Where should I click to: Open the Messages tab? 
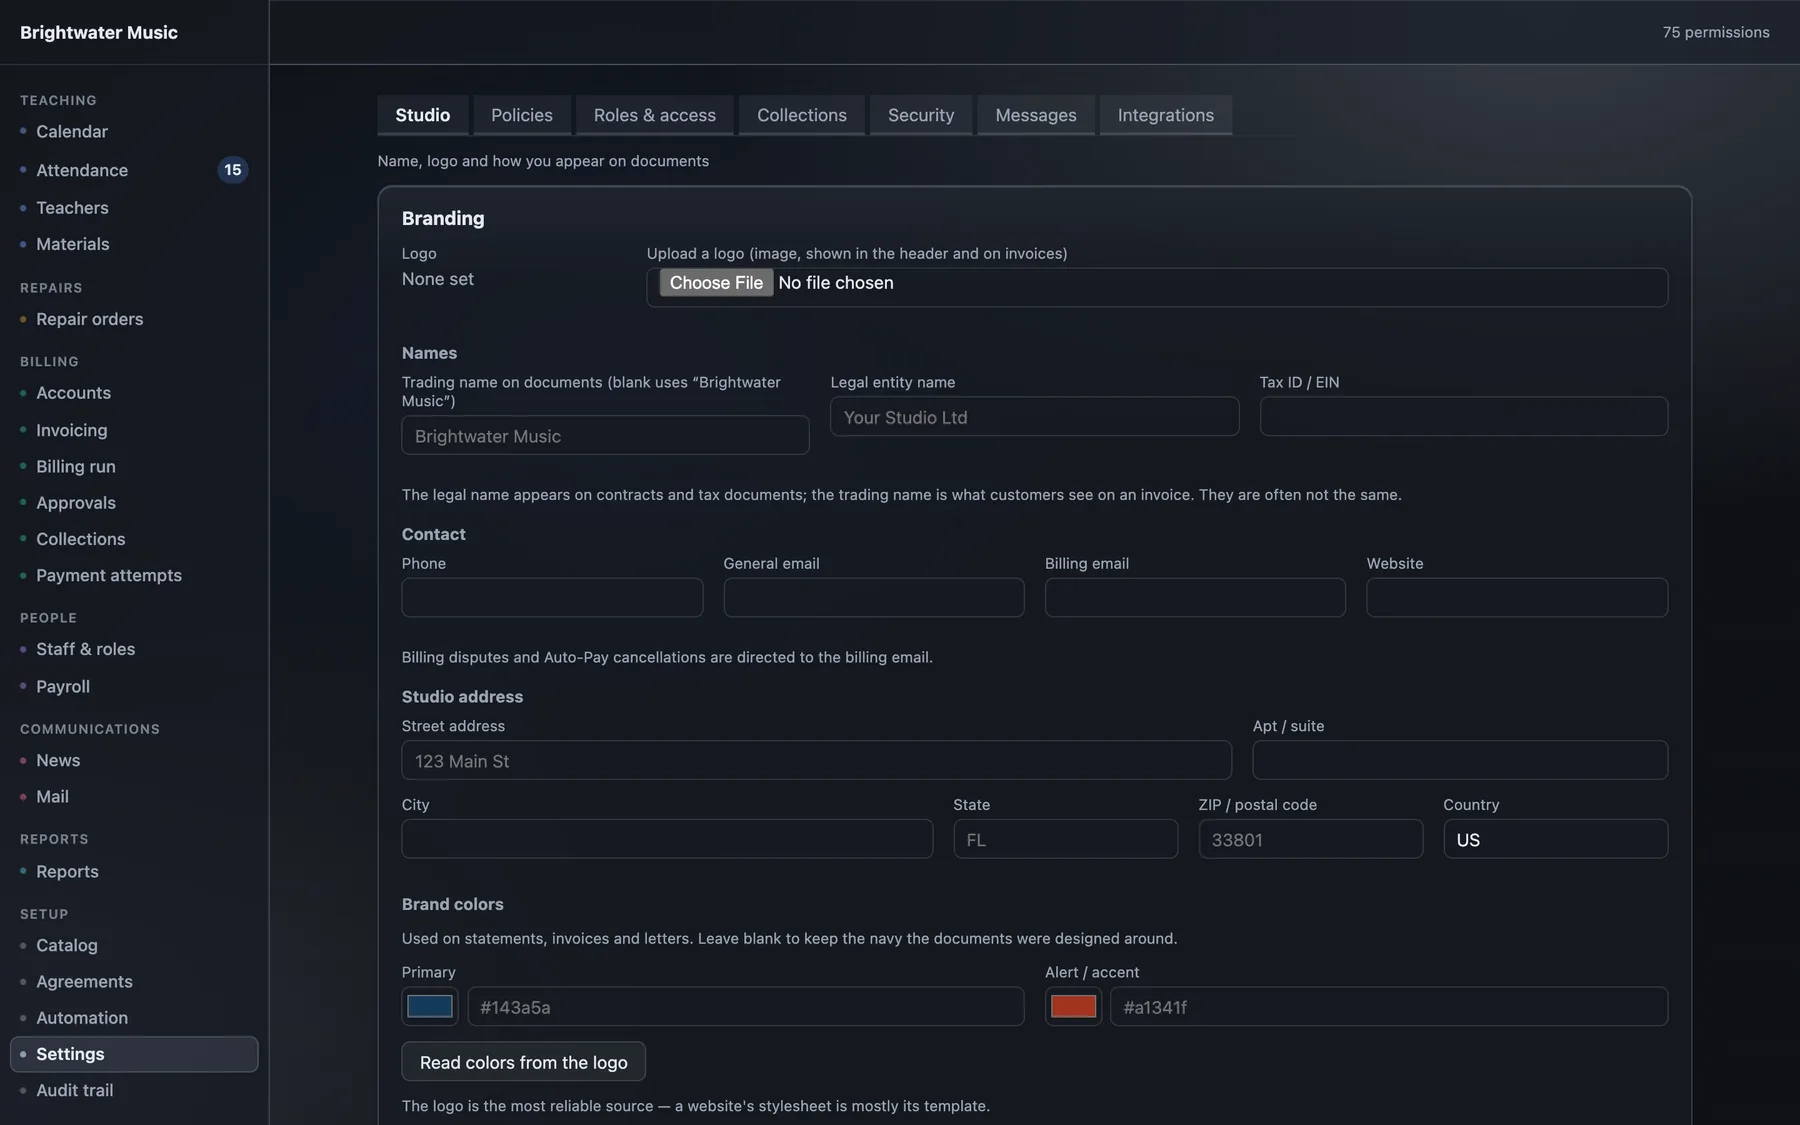(x=1036, y=115)
